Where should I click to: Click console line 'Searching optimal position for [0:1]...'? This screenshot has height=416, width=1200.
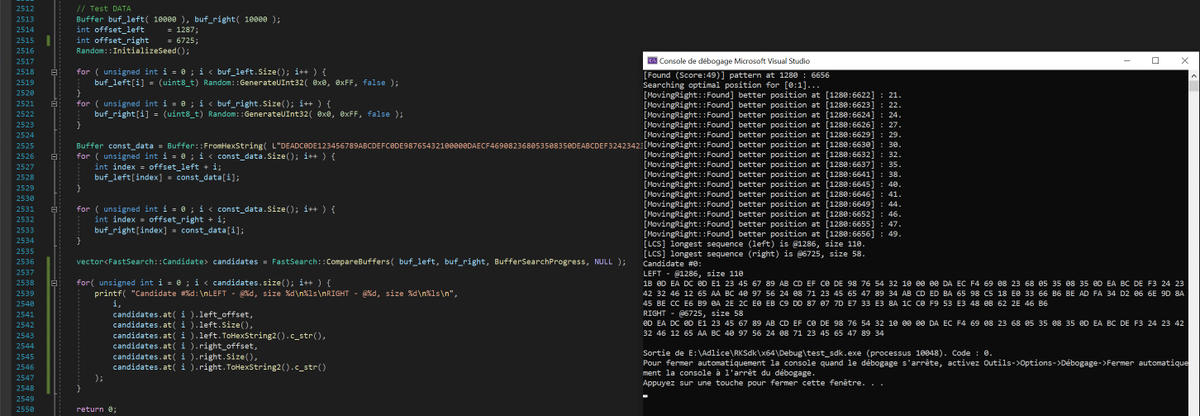tap(733, 86)
